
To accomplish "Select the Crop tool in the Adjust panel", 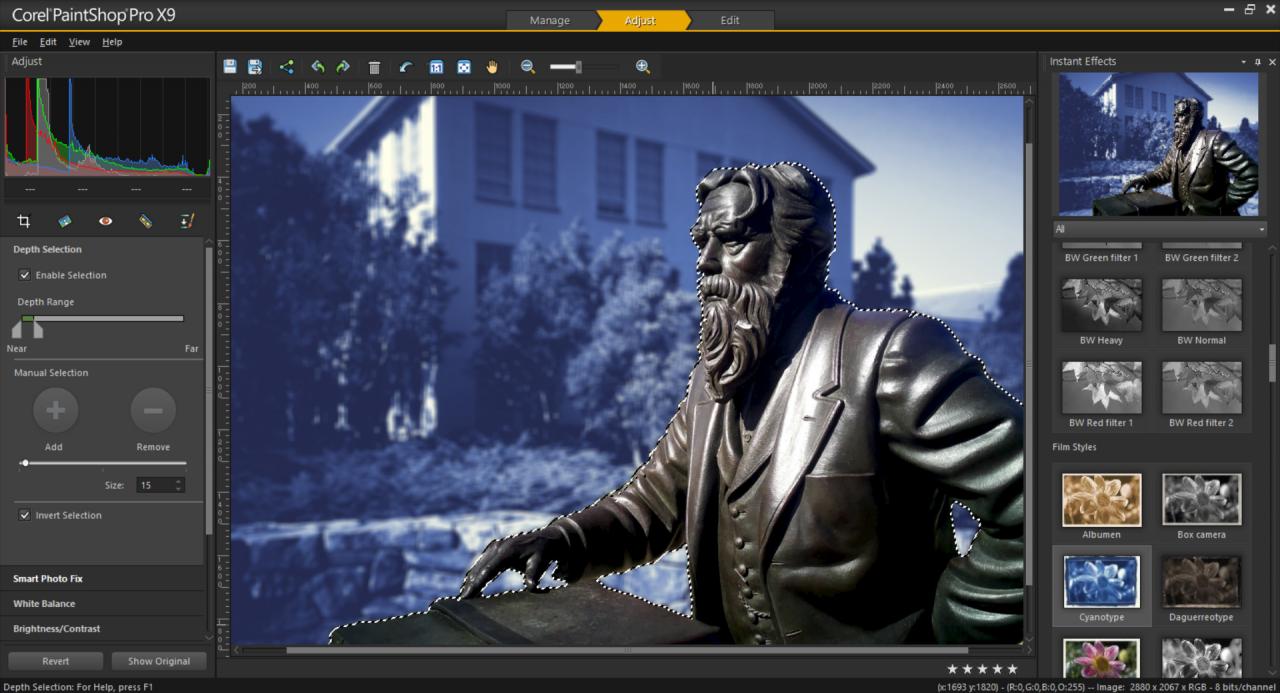I will [23, 221].
